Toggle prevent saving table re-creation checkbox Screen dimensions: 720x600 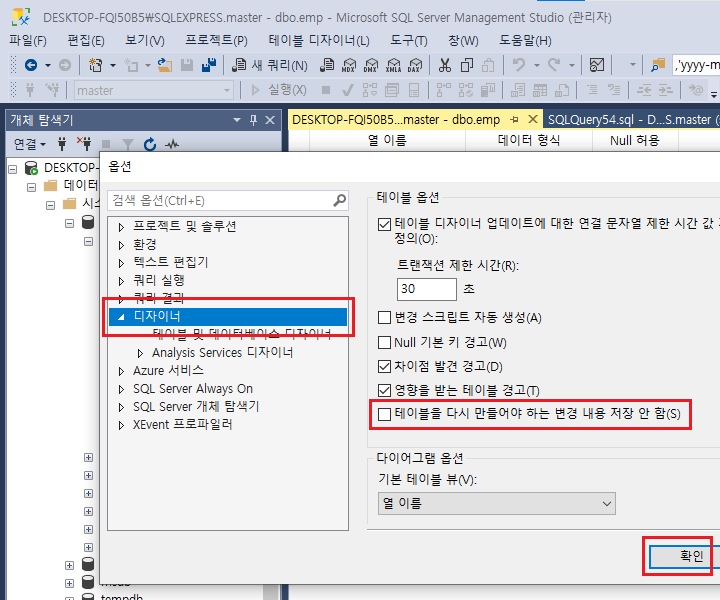tap(384, 415)
